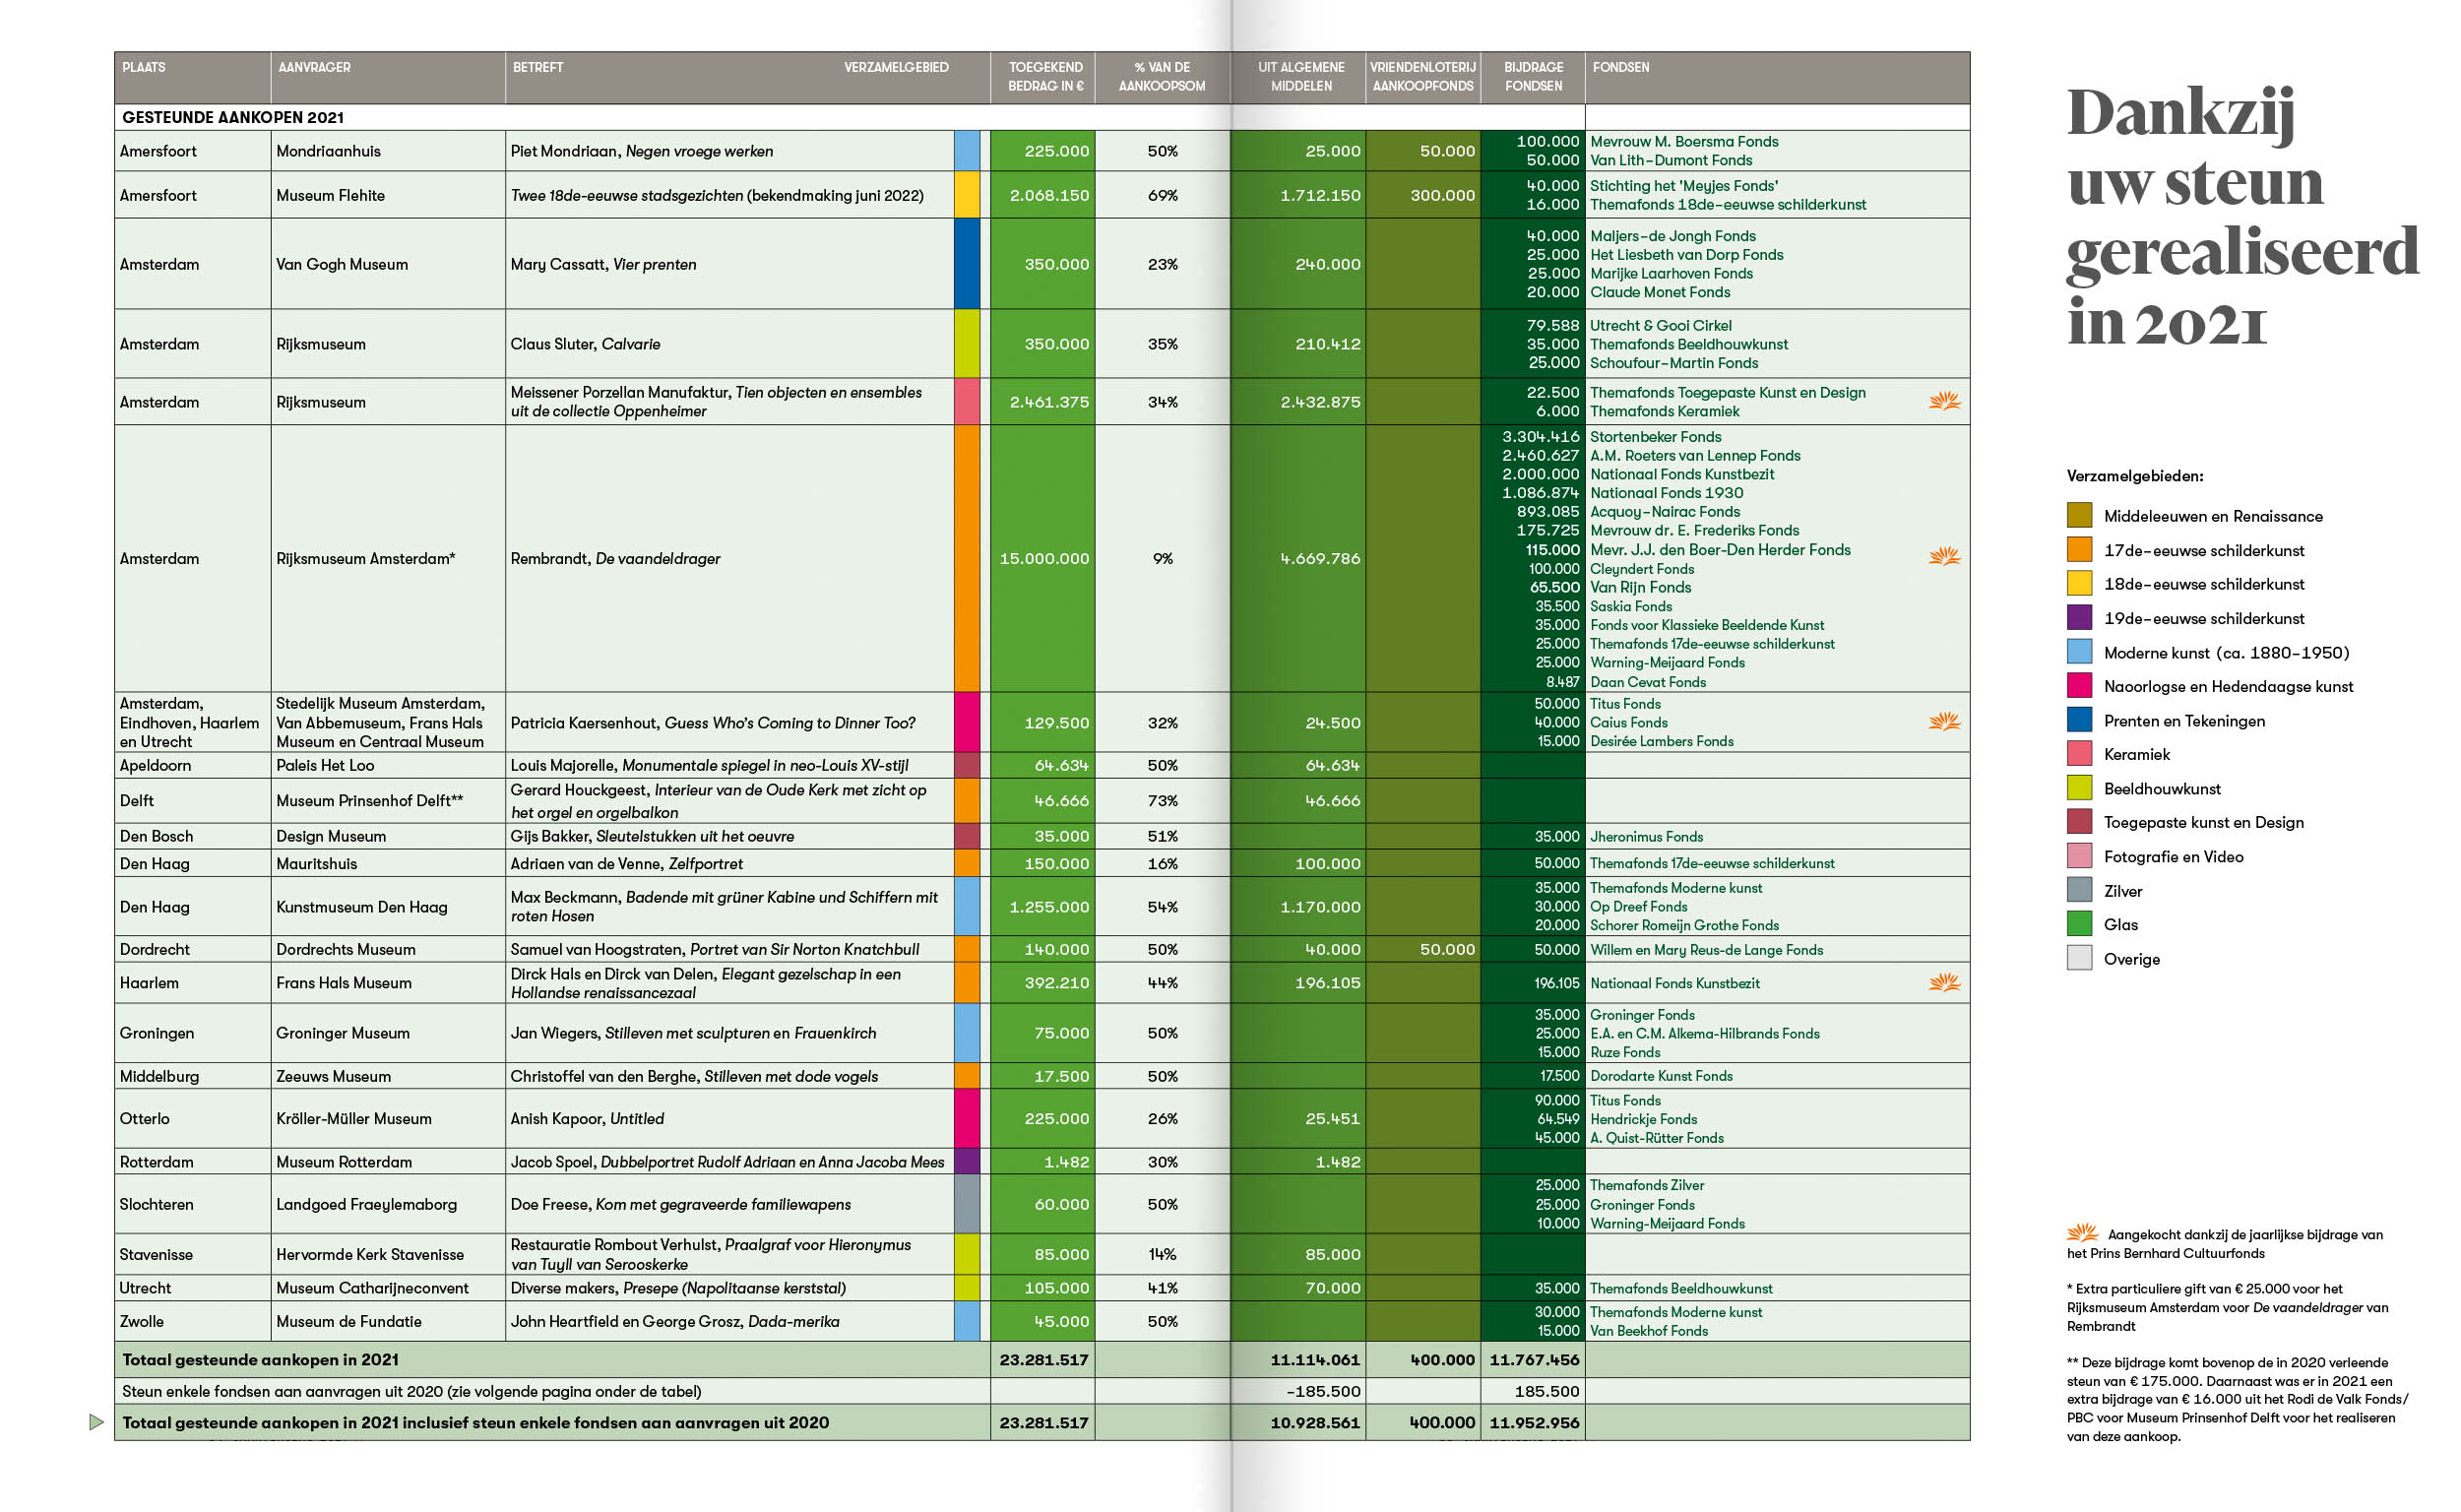2461x1512 pixels.
Task: Click the Beeldhouwkunst legend swatch
Action: (x=2079, y=788)
